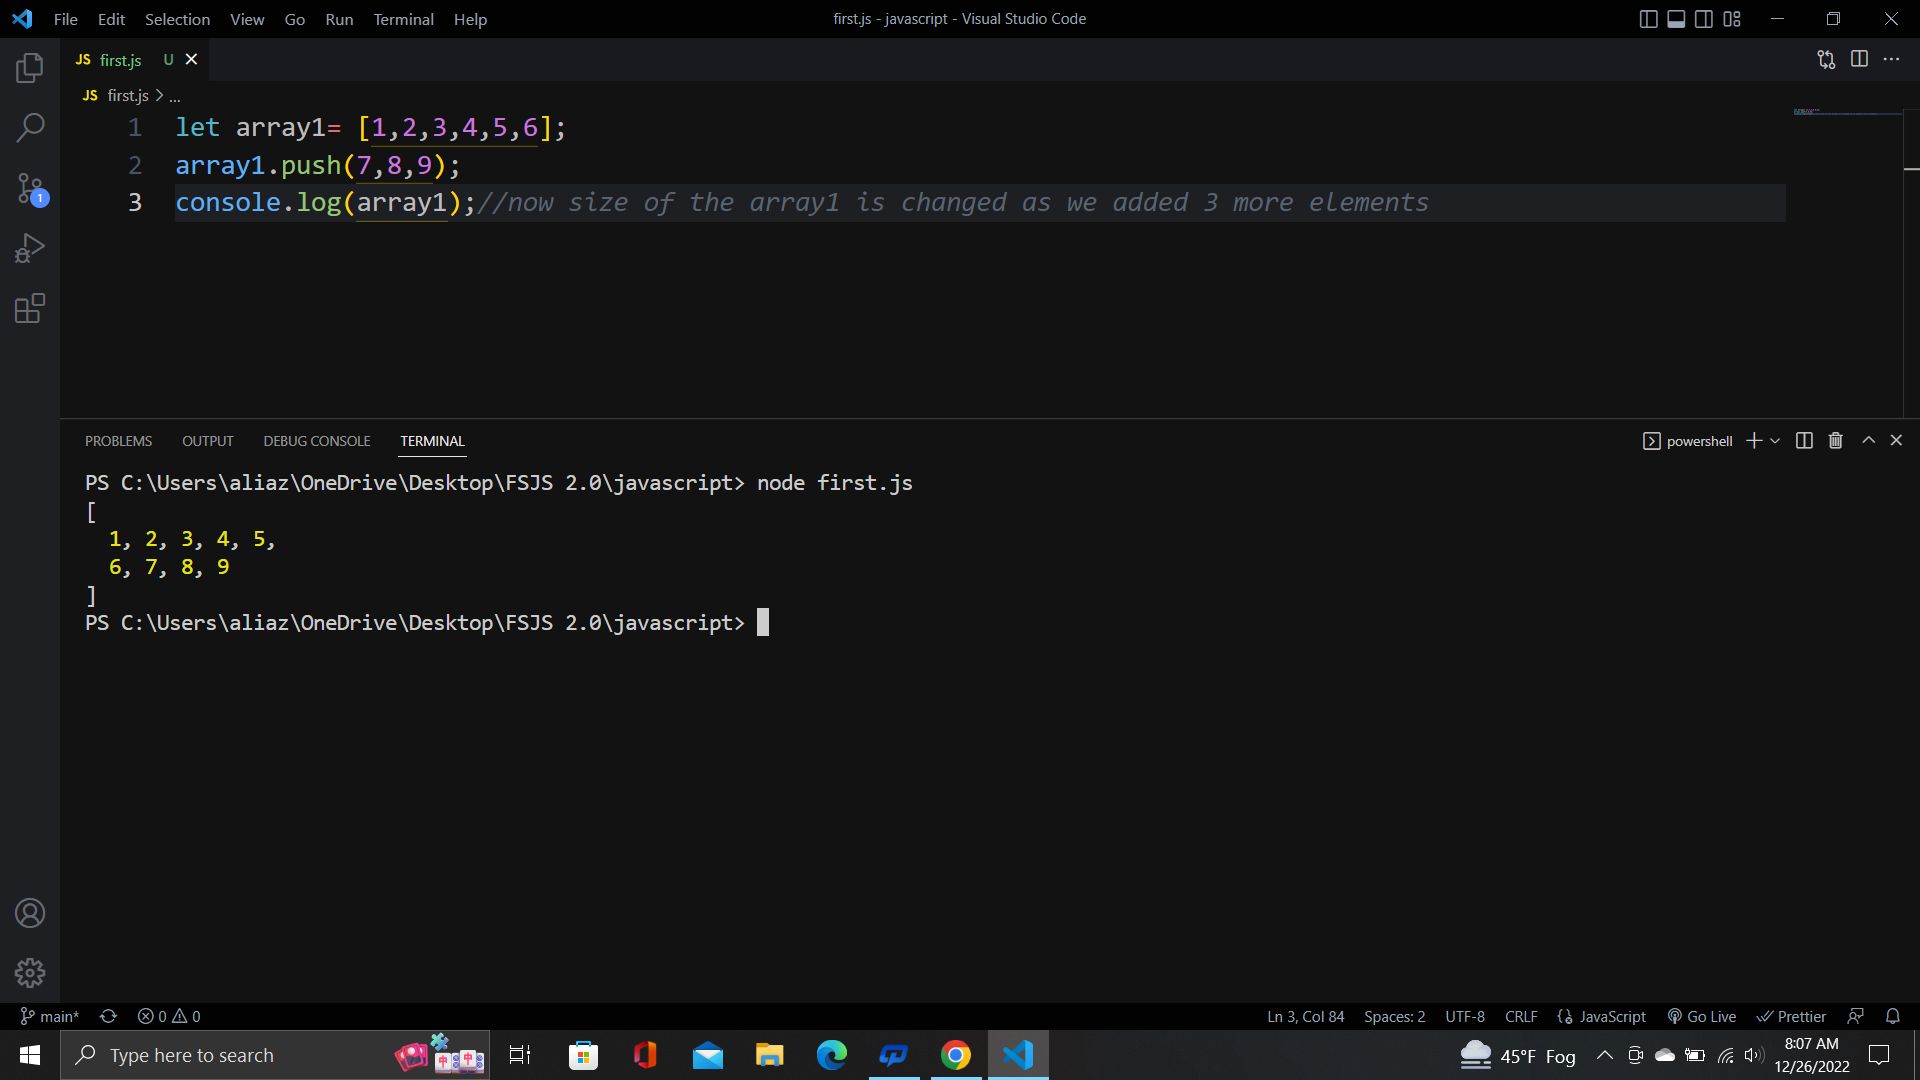The image size is (1920, 1080).
Task: Switch to the DEBUG CONSOLE tab
Action: 316,441
